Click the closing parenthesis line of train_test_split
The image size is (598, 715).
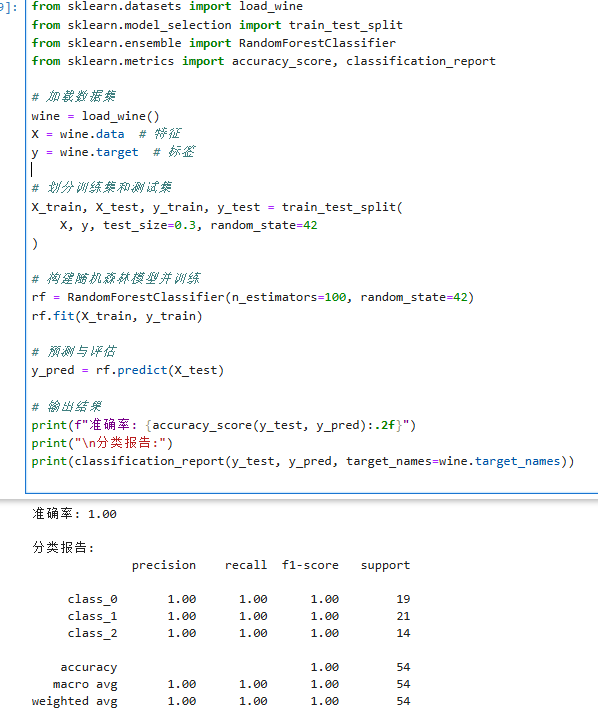[35, 244]
